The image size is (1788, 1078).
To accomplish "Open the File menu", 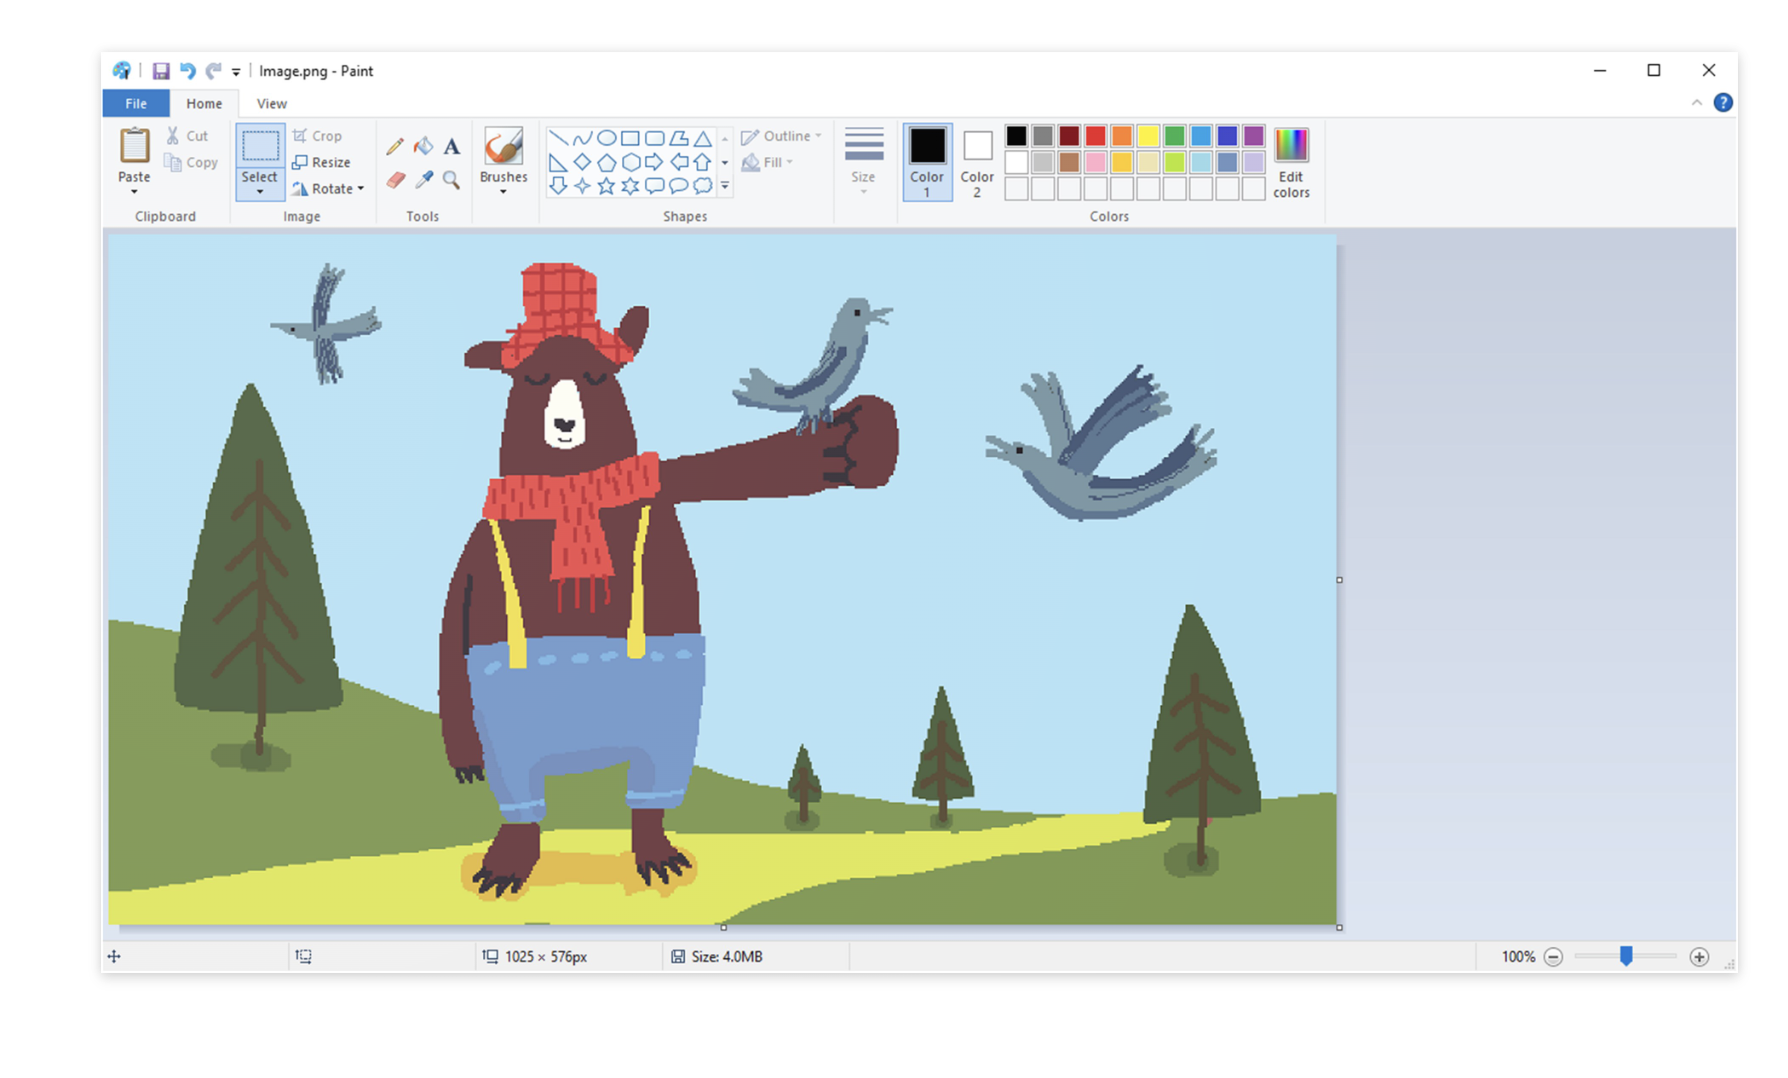I will (x=136, y=103).
